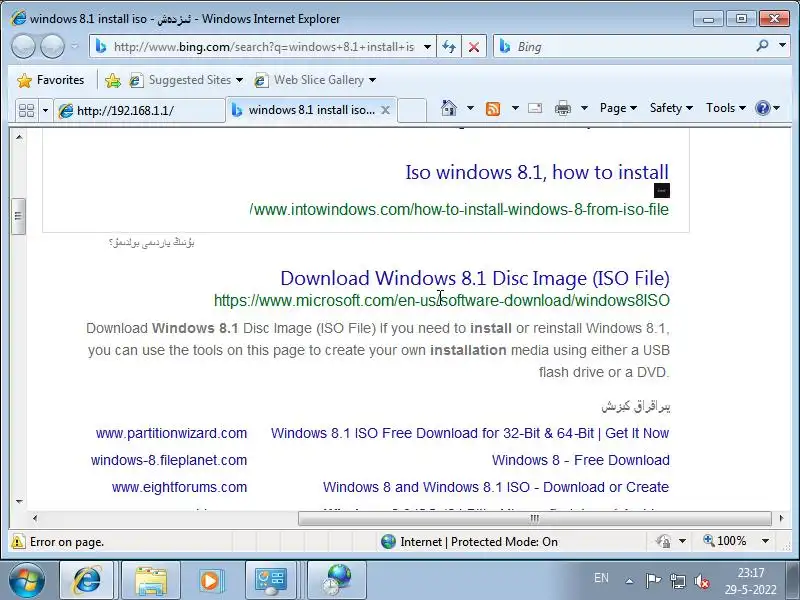The image size is (800, 600).
Task: Click the vertical scrollbar down arrow
Action: pos(19,502)
